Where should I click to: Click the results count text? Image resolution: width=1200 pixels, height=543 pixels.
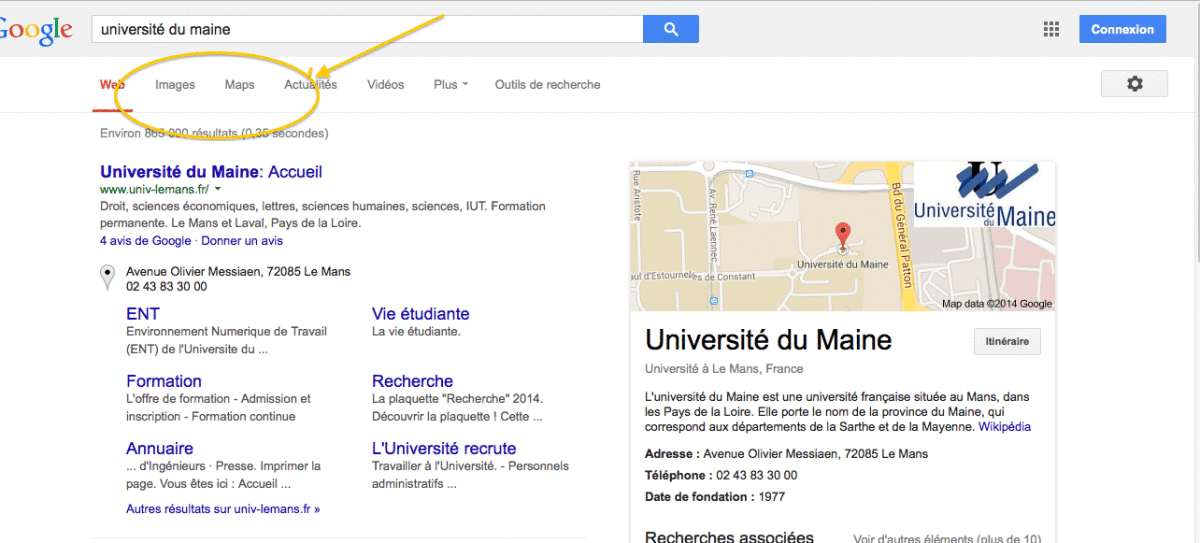click(214, 133)
